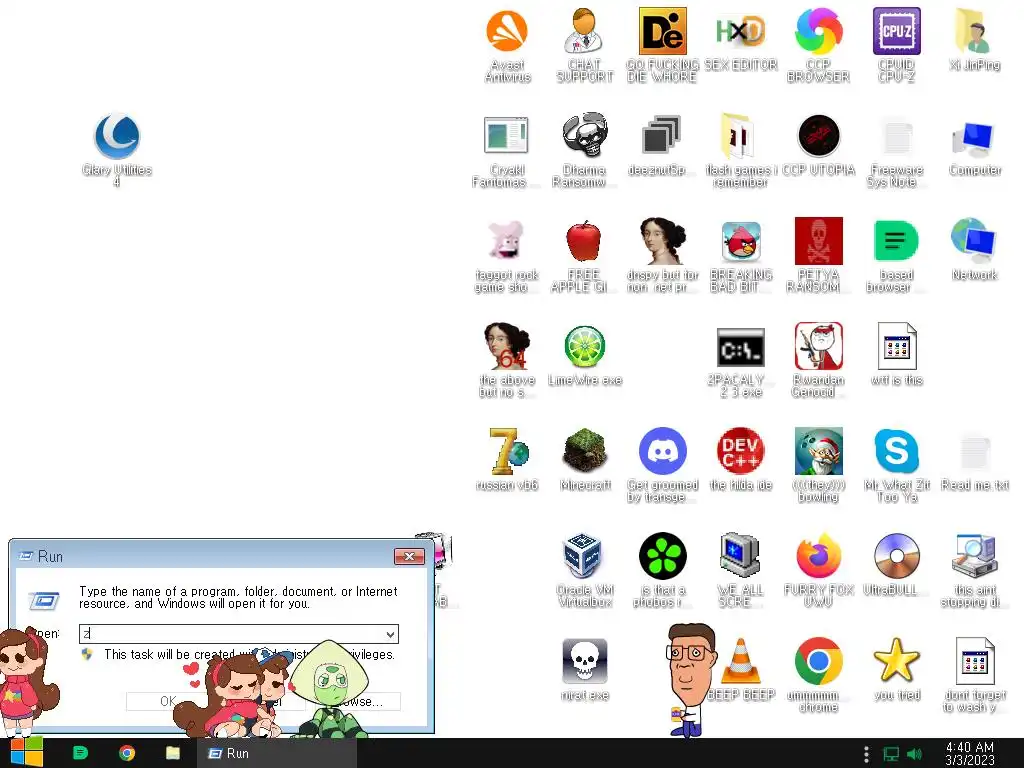Viewport: 1024px width, 768px height.
Task: Launch the LimeWire exe icon
Action: 584,347
